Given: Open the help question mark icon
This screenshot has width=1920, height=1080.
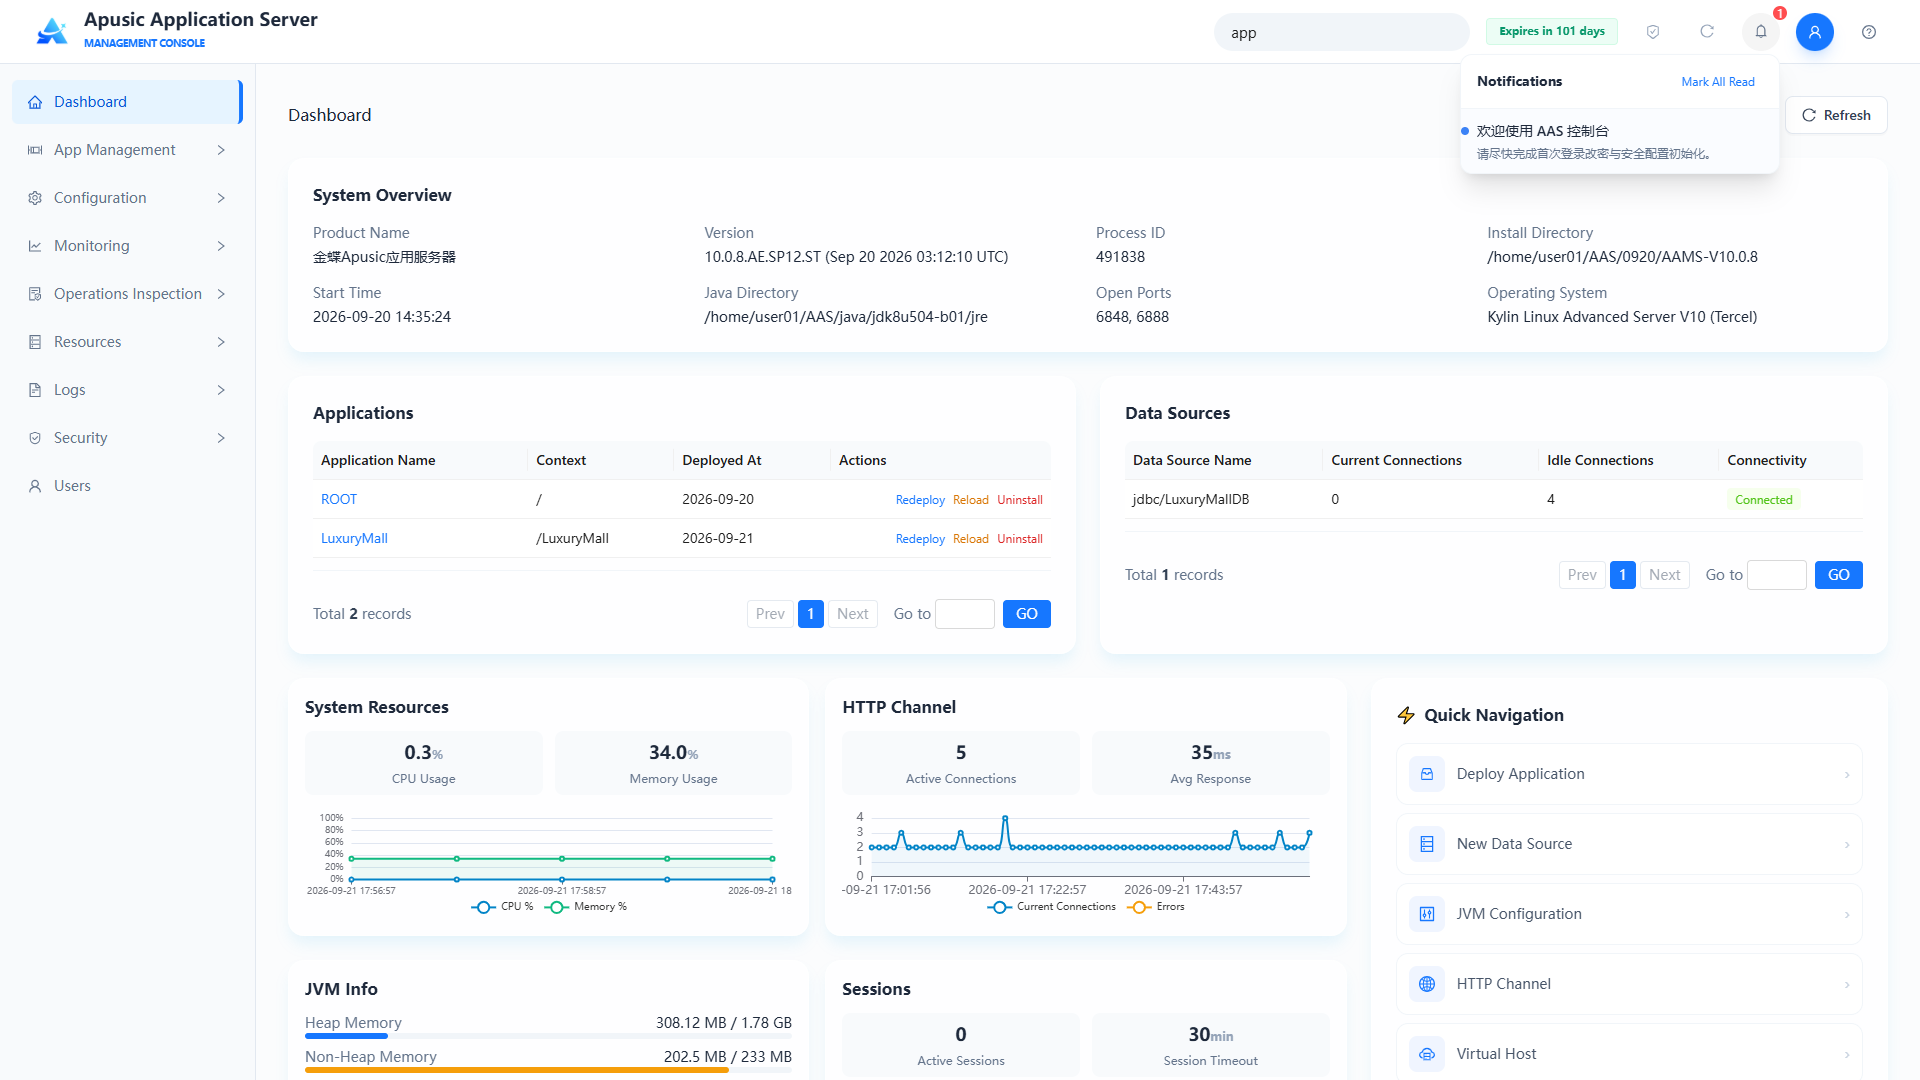Looking at the screenshot, I should pos(1869,32).
